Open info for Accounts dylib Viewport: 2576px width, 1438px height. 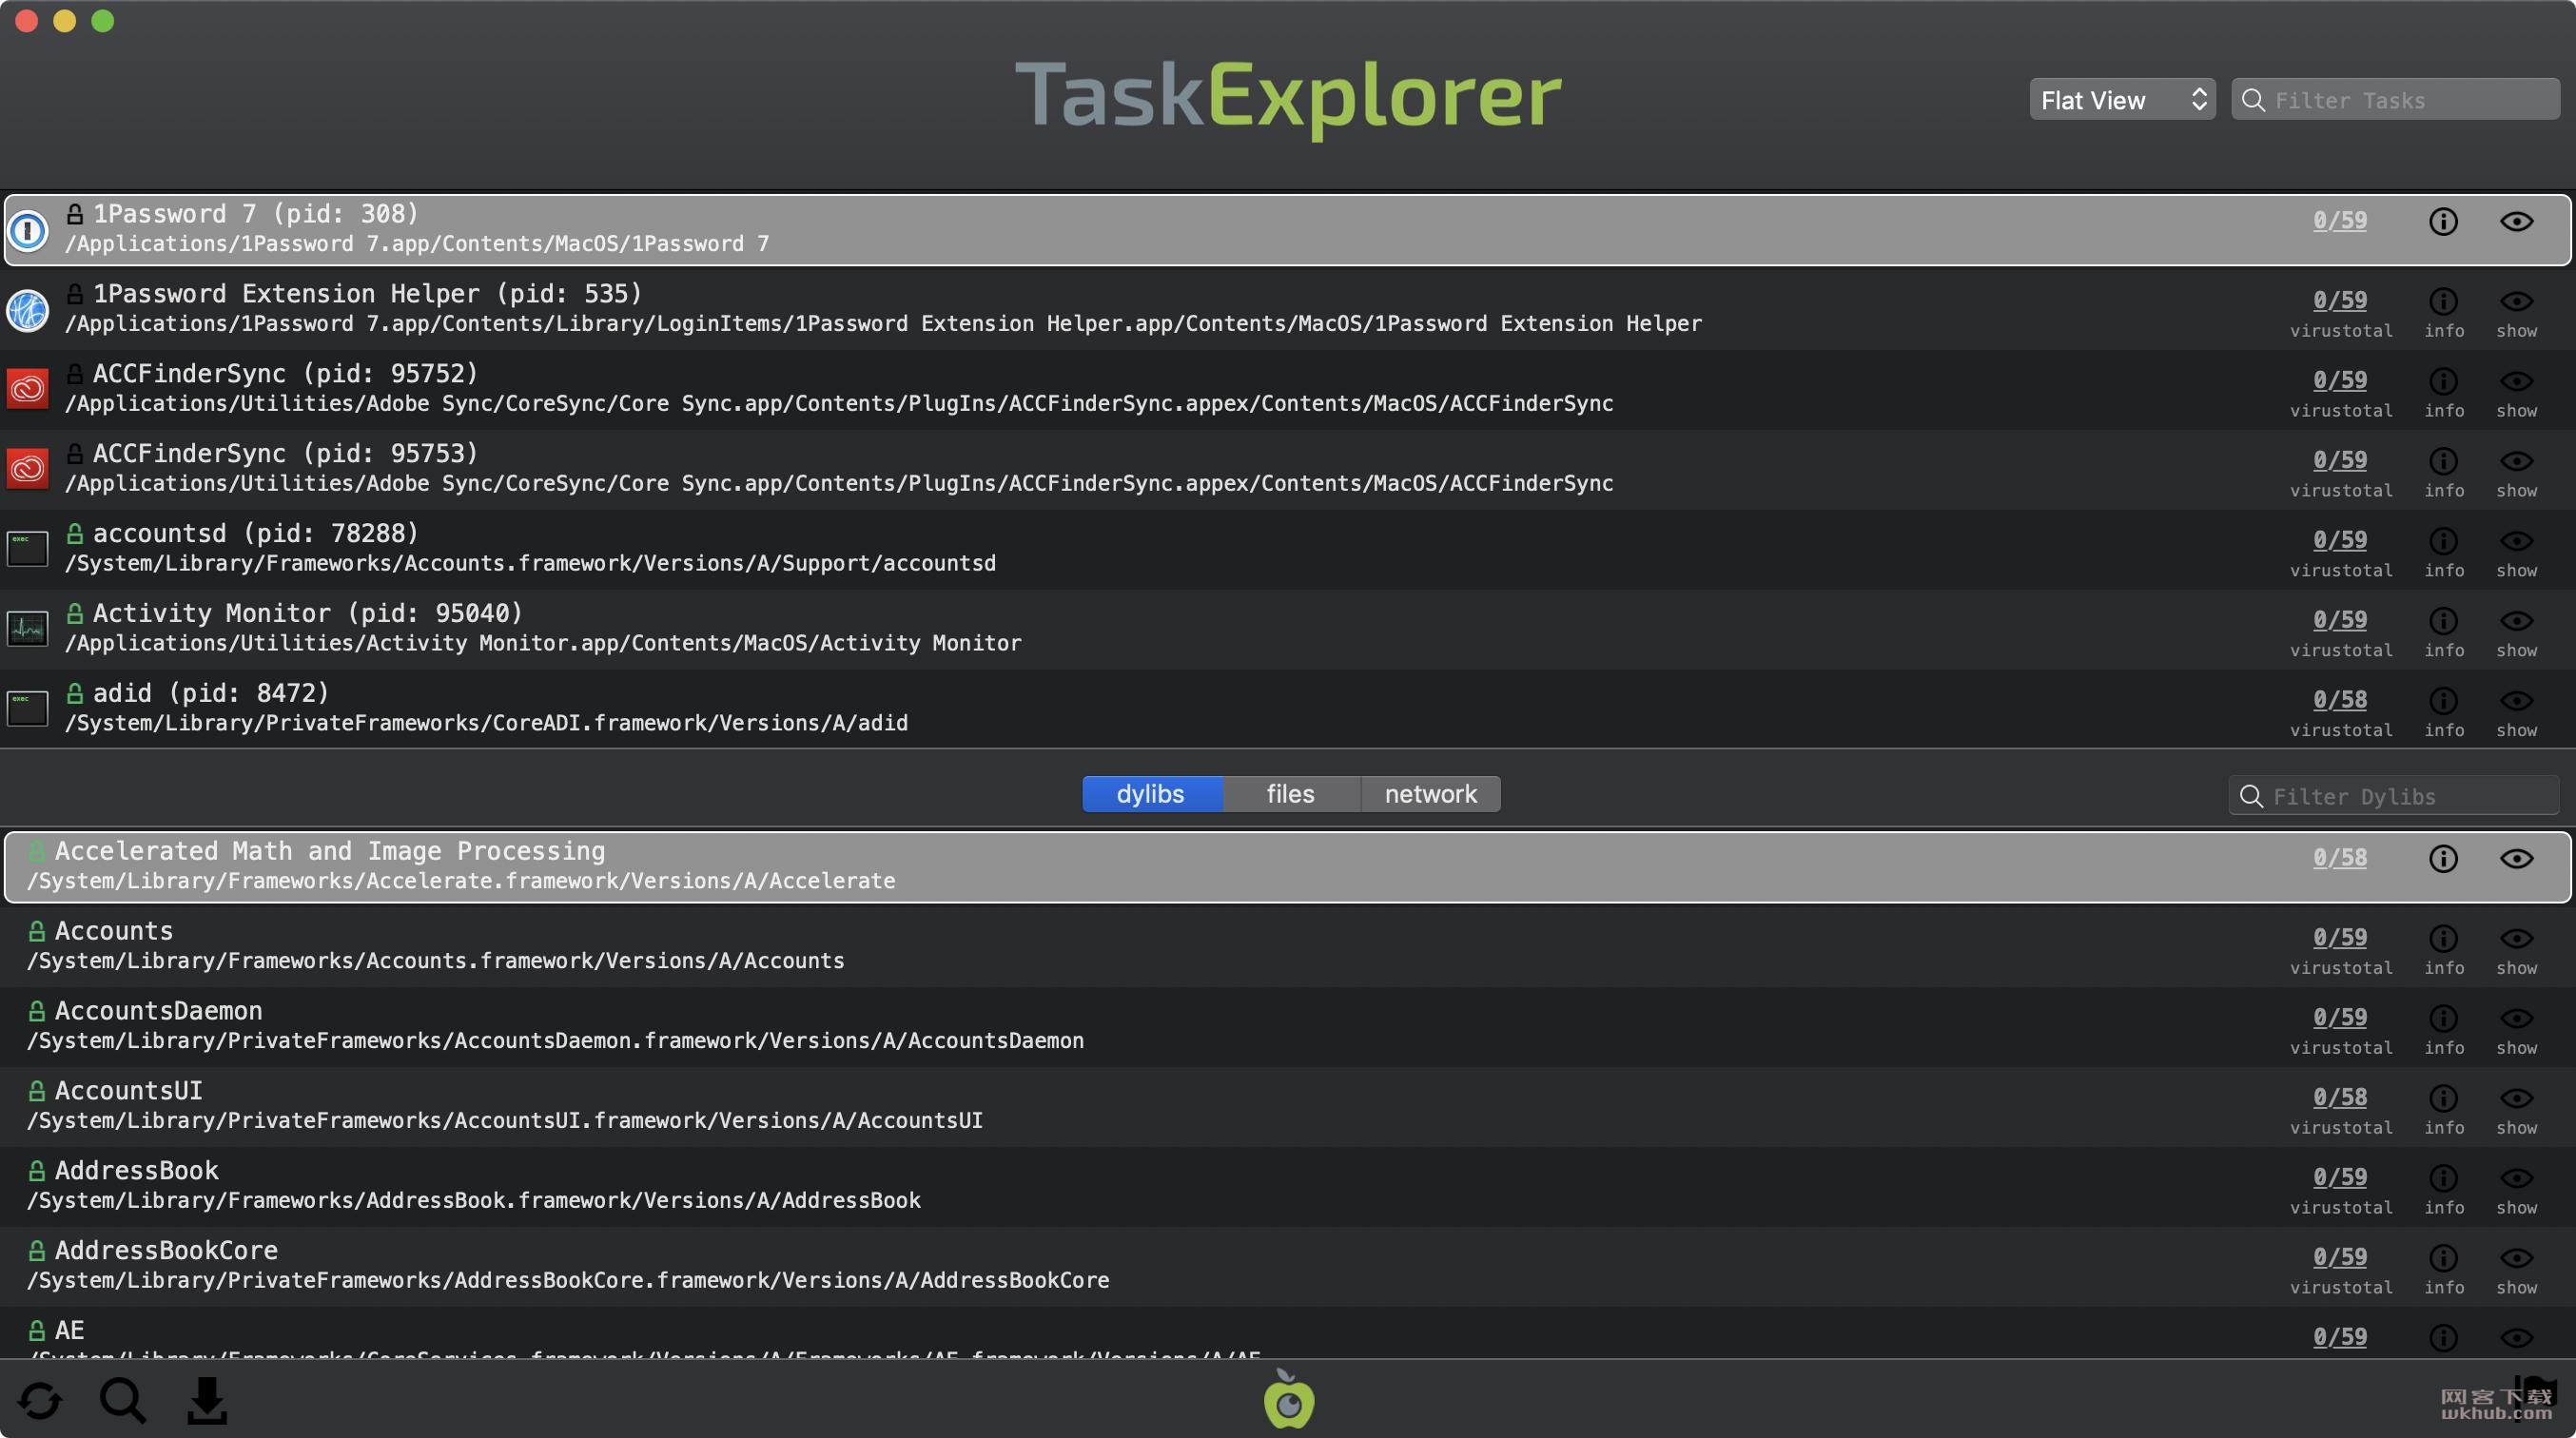click(2443, 938)
